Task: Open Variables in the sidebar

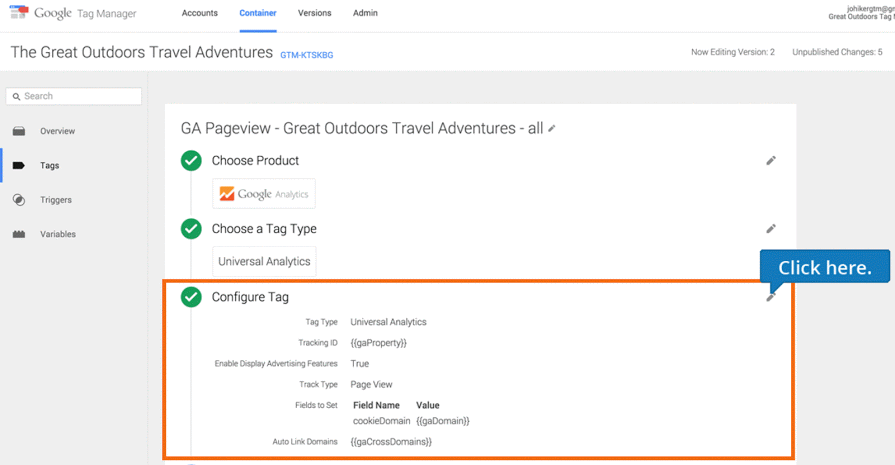Action: pyautogui.click(x=58, y=234)
